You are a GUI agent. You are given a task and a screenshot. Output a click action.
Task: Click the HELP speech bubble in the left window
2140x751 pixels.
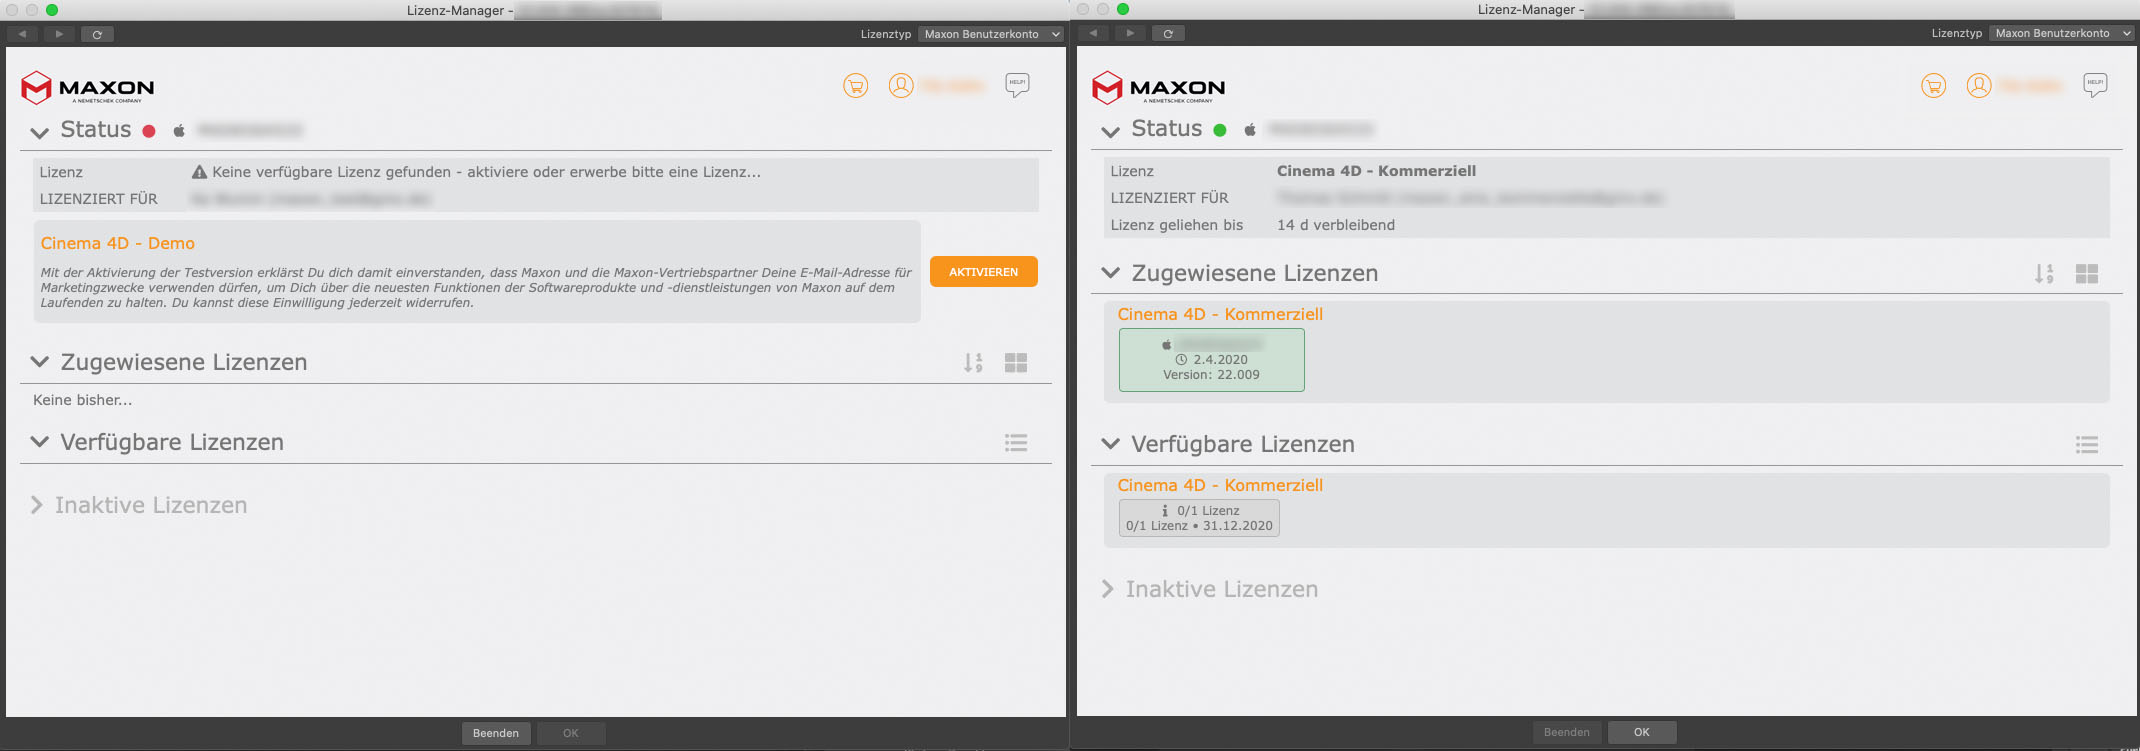click(1017, 85)
